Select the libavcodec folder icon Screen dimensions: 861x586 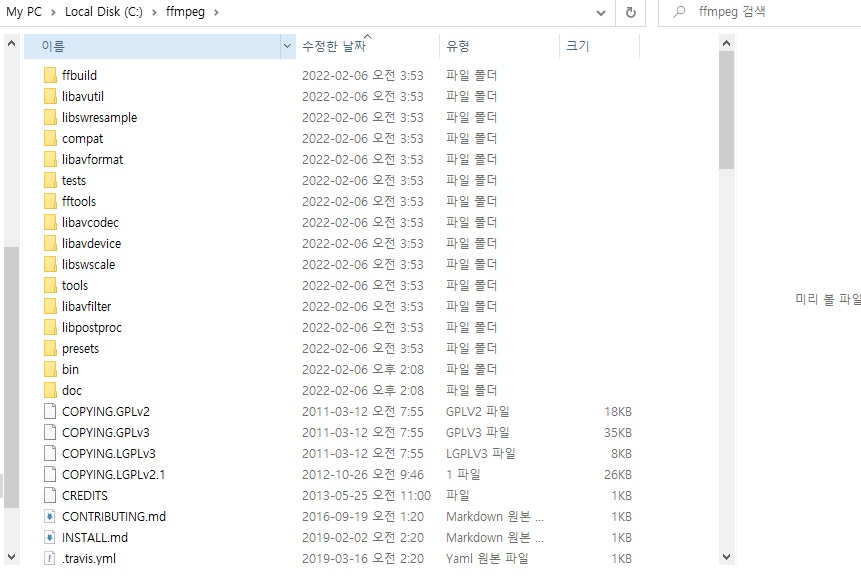click(50, 222)
